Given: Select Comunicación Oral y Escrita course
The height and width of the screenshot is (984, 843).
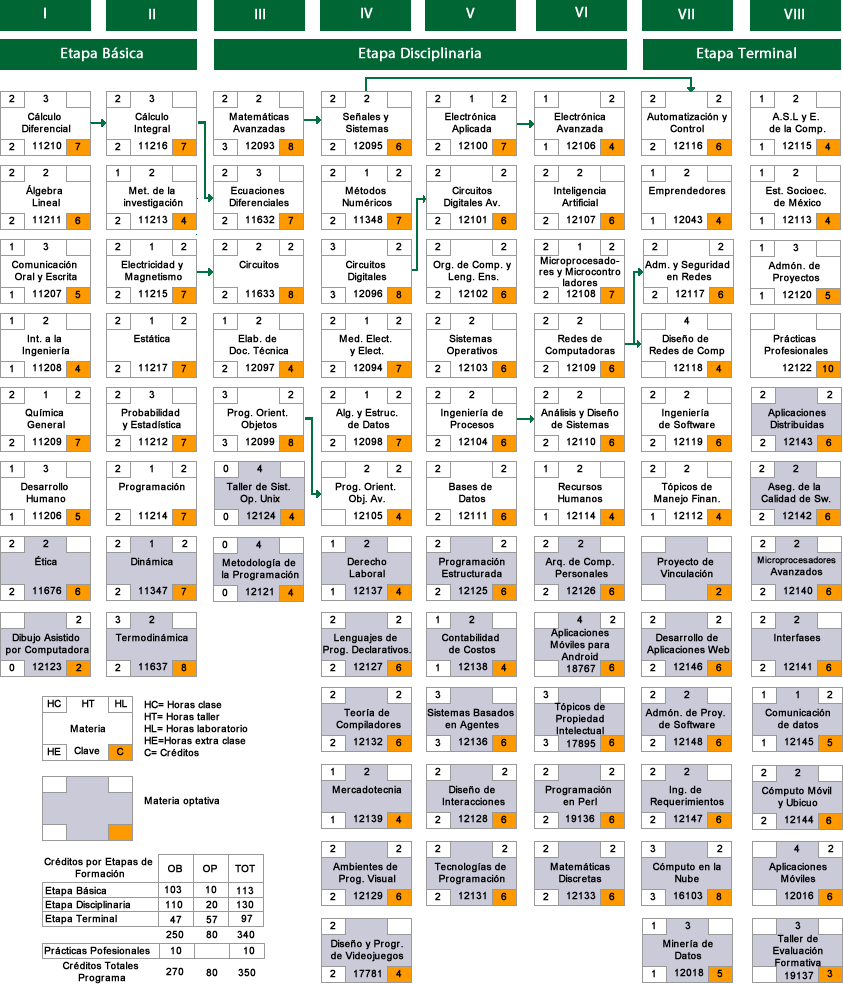Looking at the screenshot, I should coord(45,272).
